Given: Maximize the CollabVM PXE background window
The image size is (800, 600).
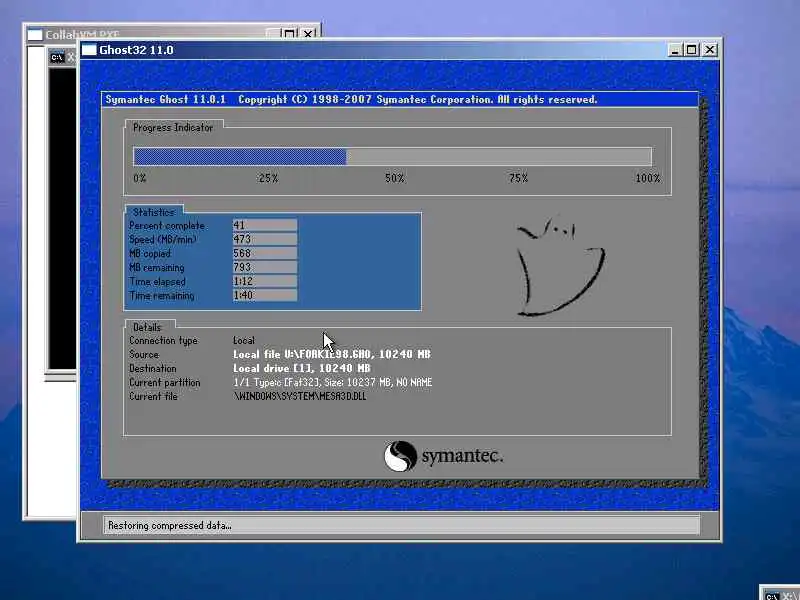Looking at the screenshot, I should pyautogui.click(x=289, y=34).
